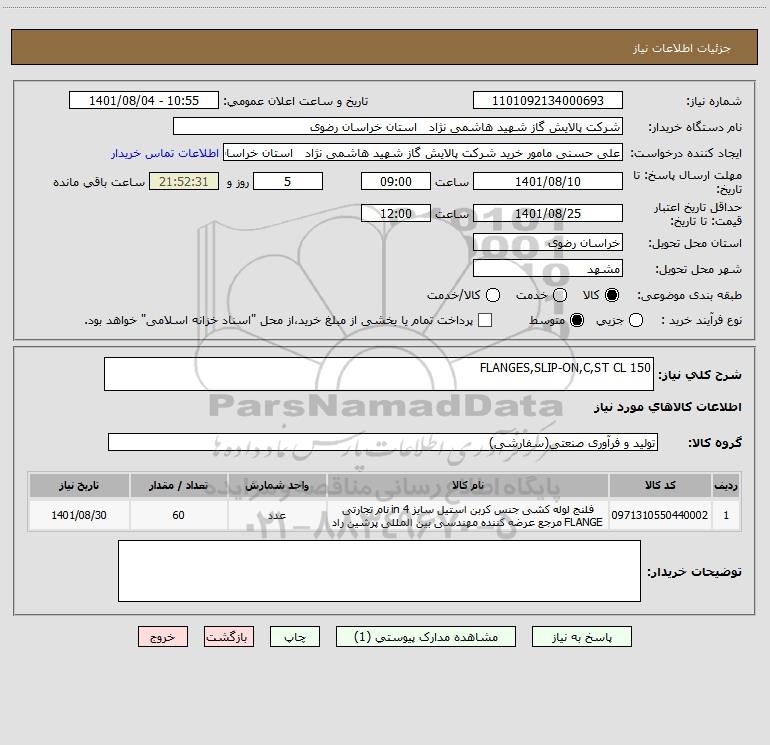Screen dimensions: 770x745
Task: Click the need date cell 1401/08/30
Action: click(79, 515)
